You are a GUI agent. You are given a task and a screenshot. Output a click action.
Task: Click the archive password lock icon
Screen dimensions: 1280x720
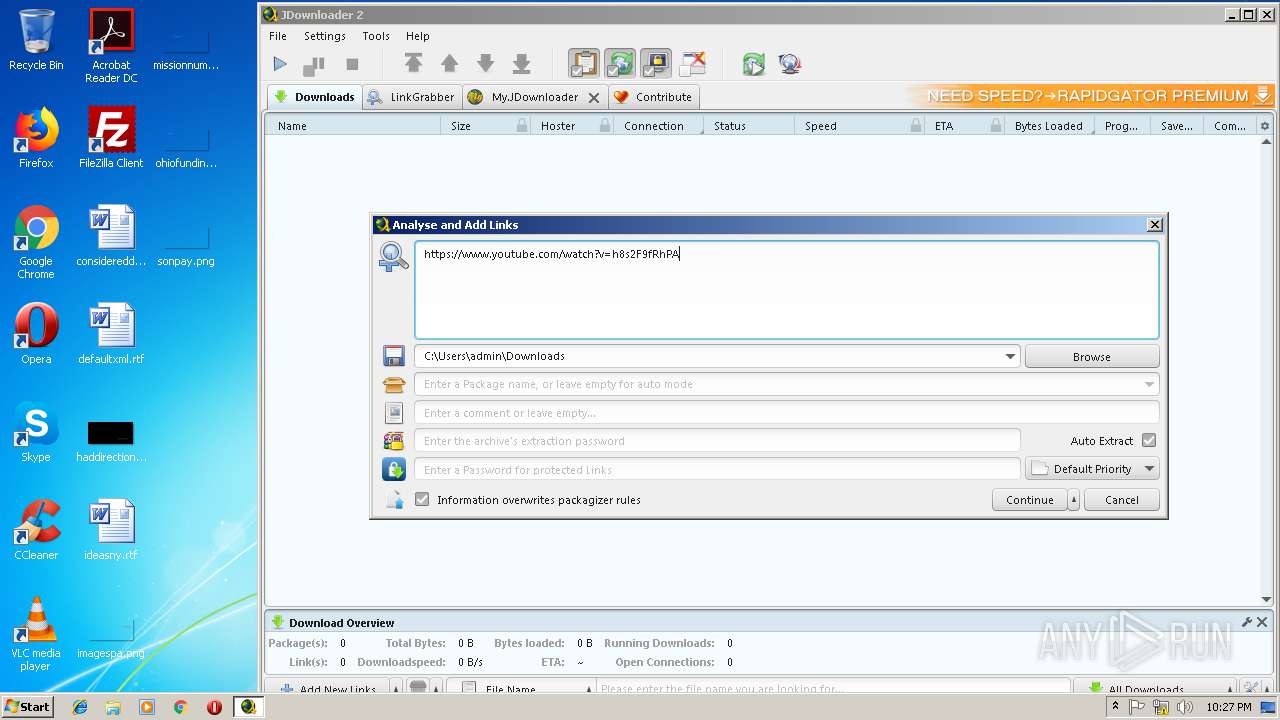pyautogui.click(x=394, y=441)
